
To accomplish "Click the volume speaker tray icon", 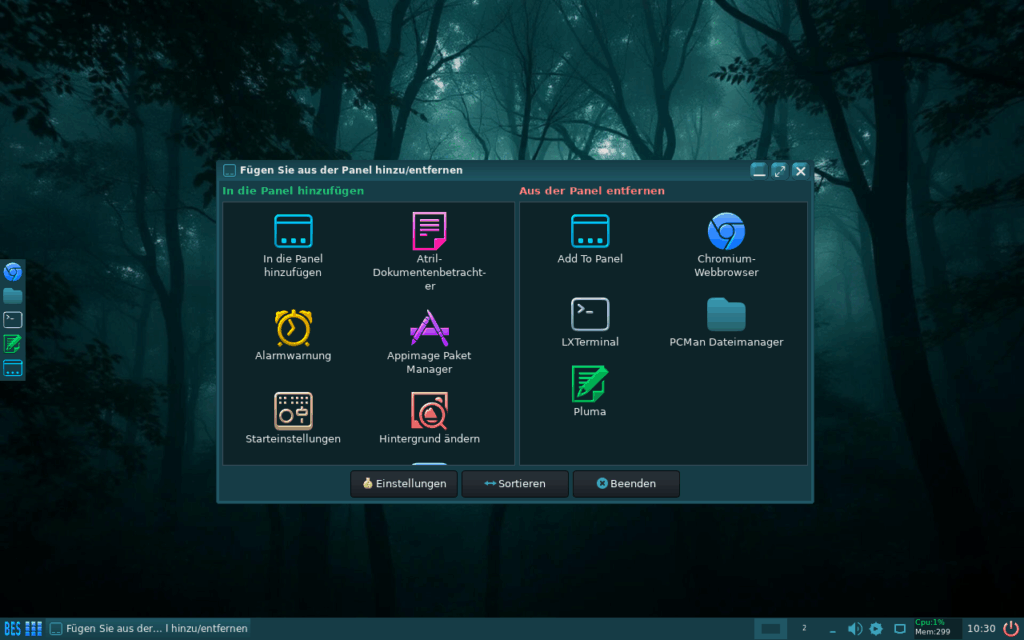I will pyautogui.click(x=855, y=628).
